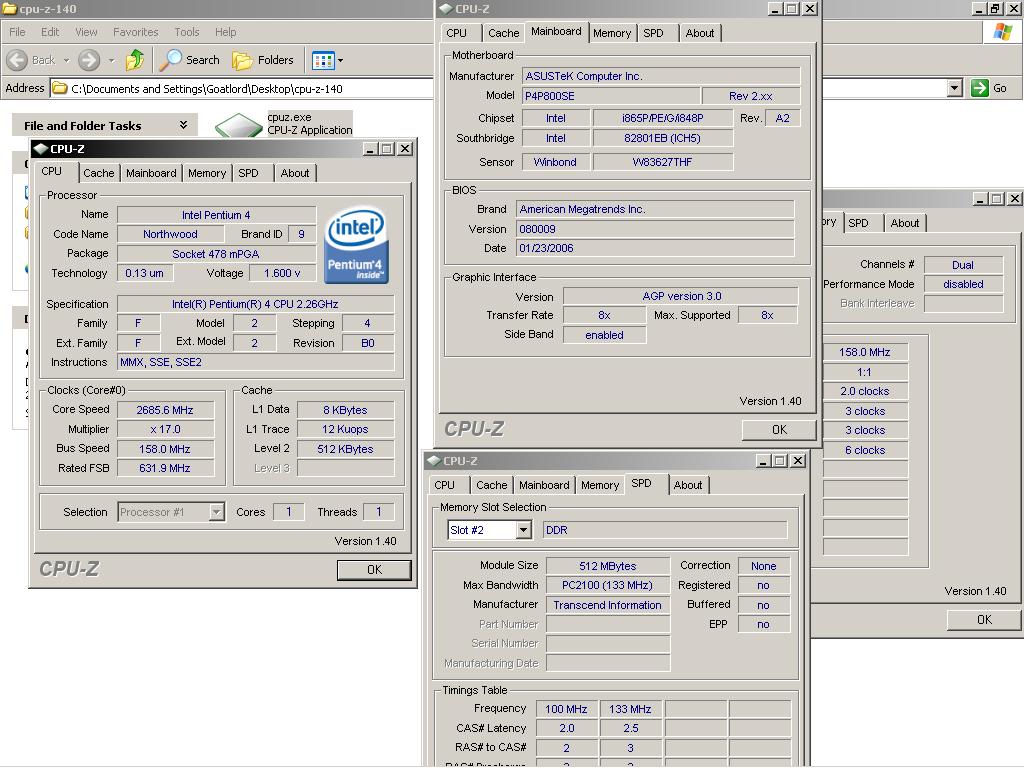
Task: Click the PC2100 (133 MHz) bandwidth field
Action: [608, 585]
